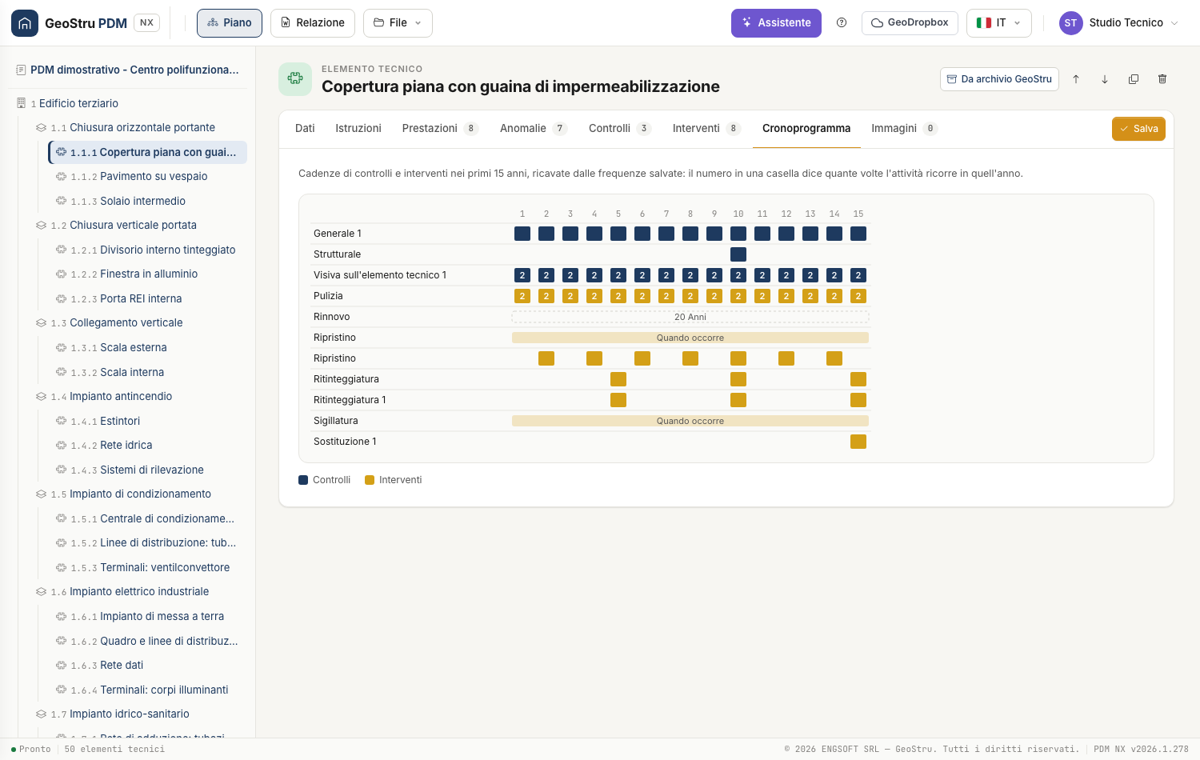Open the IT language selector
Viewport: 1200px width, 760px height.
(998, 23)
